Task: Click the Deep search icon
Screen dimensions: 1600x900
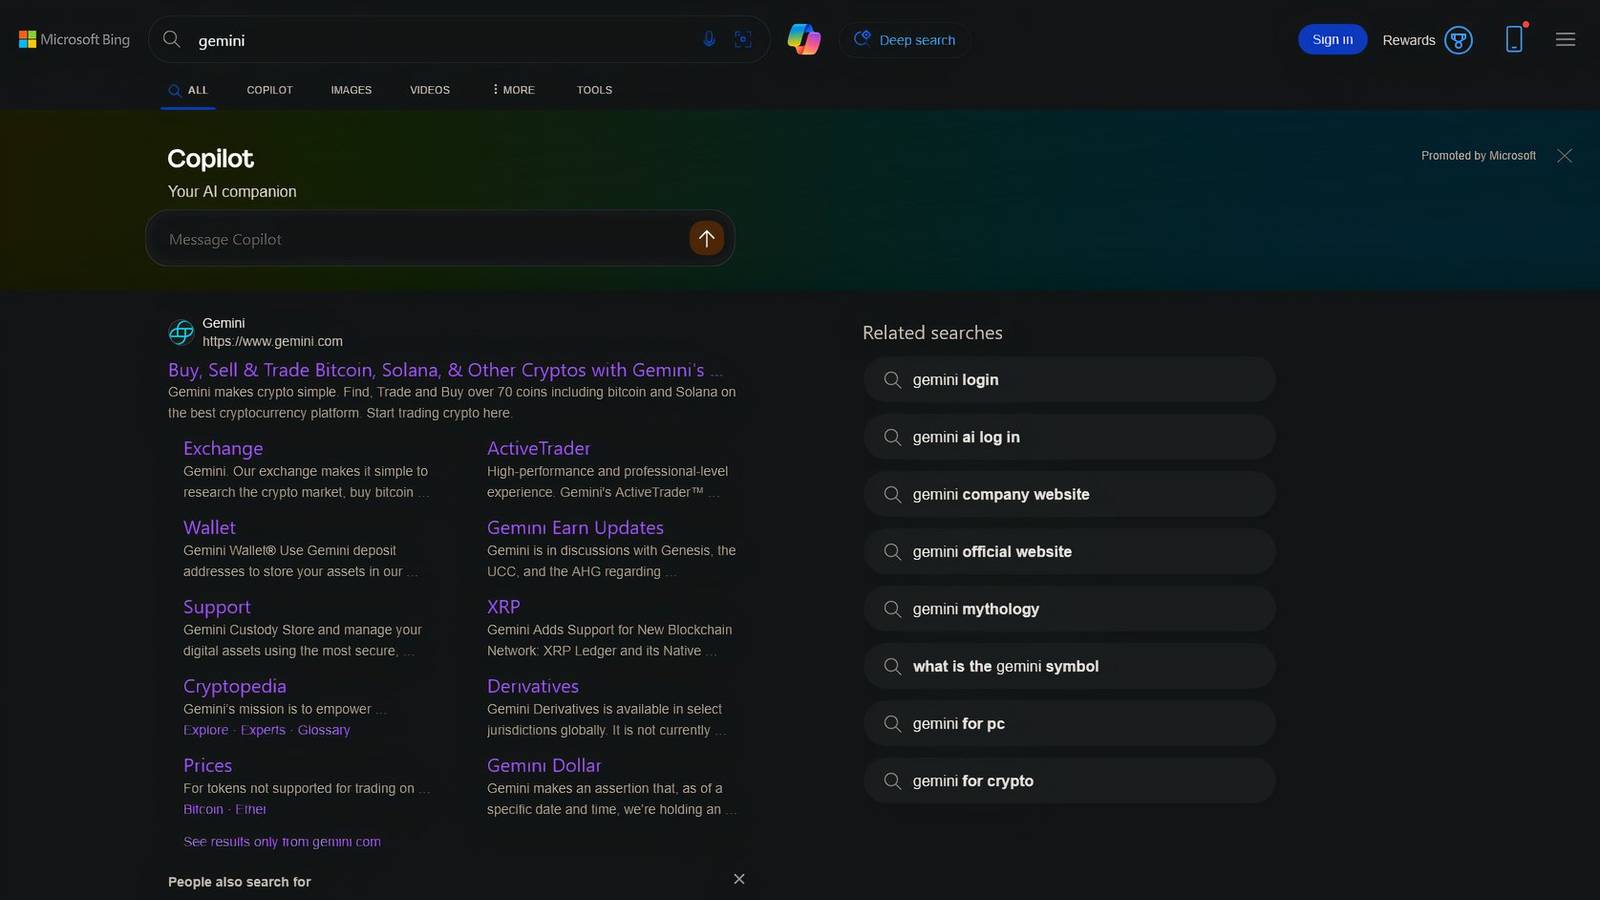Action: [x=861, y=39]
